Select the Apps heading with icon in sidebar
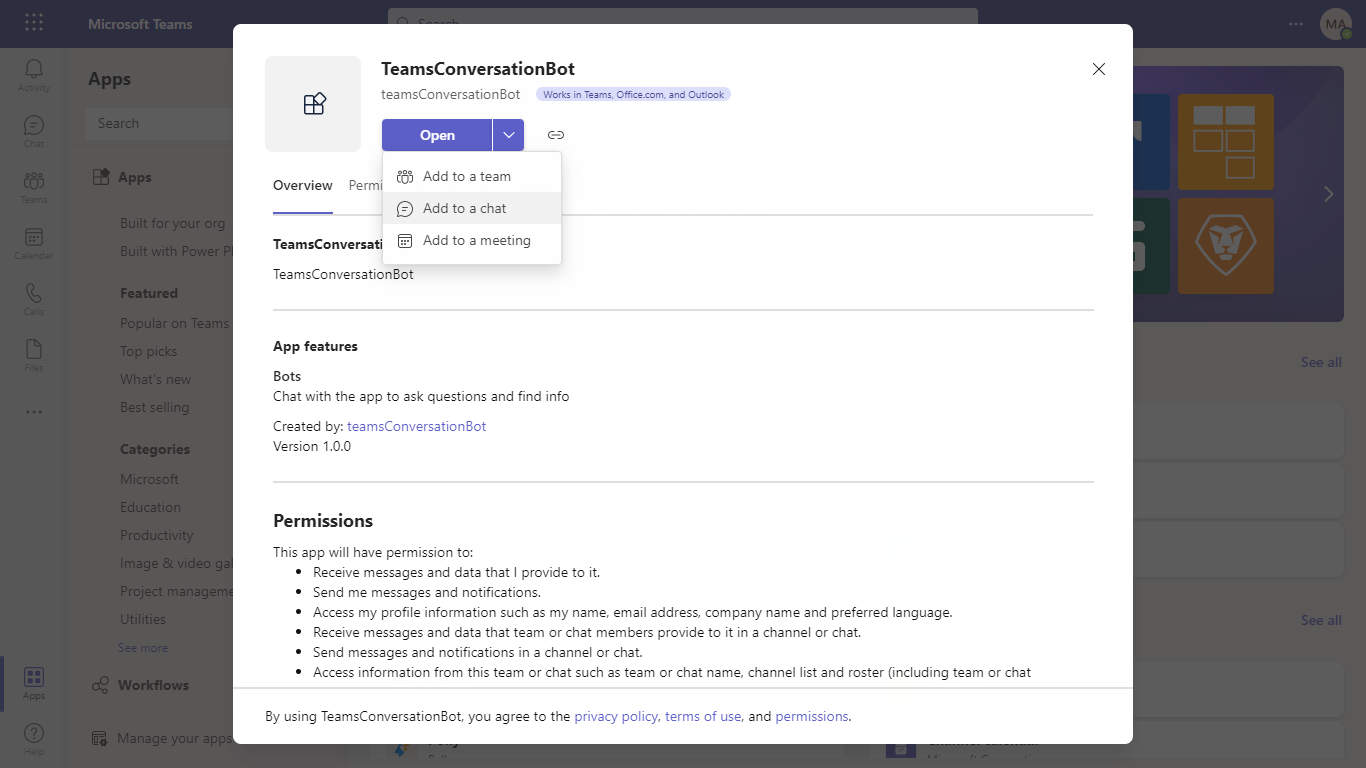The width and height of the screenshot is (1366, 768). point(122,177)
